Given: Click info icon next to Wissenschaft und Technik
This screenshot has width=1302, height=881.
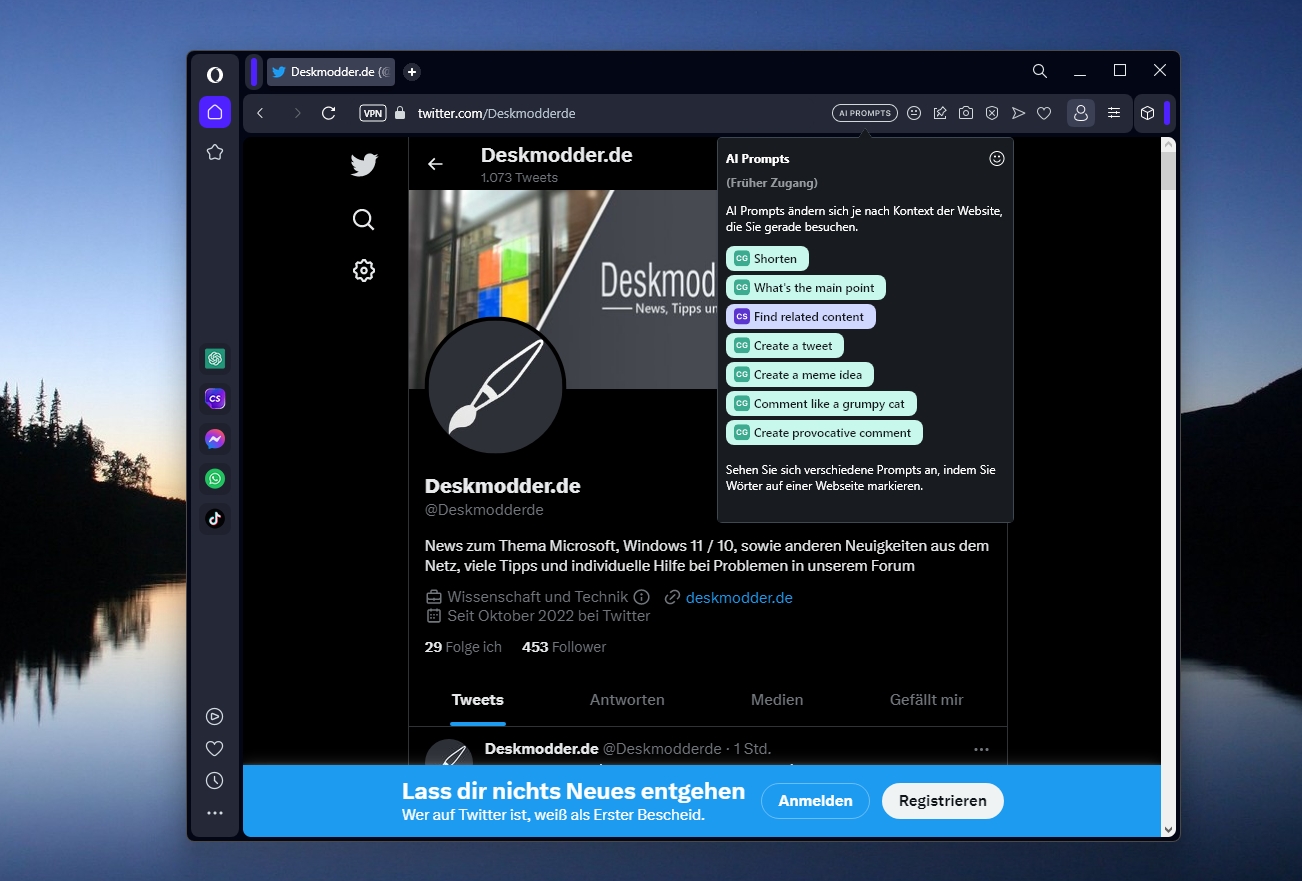Looking at the screenshot, I should [642, 597].
